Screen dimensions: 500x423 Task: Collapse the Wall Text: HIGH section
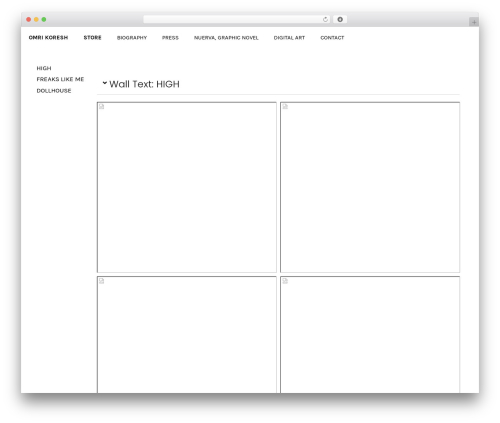pyautogui.click(x=105, y=83)
